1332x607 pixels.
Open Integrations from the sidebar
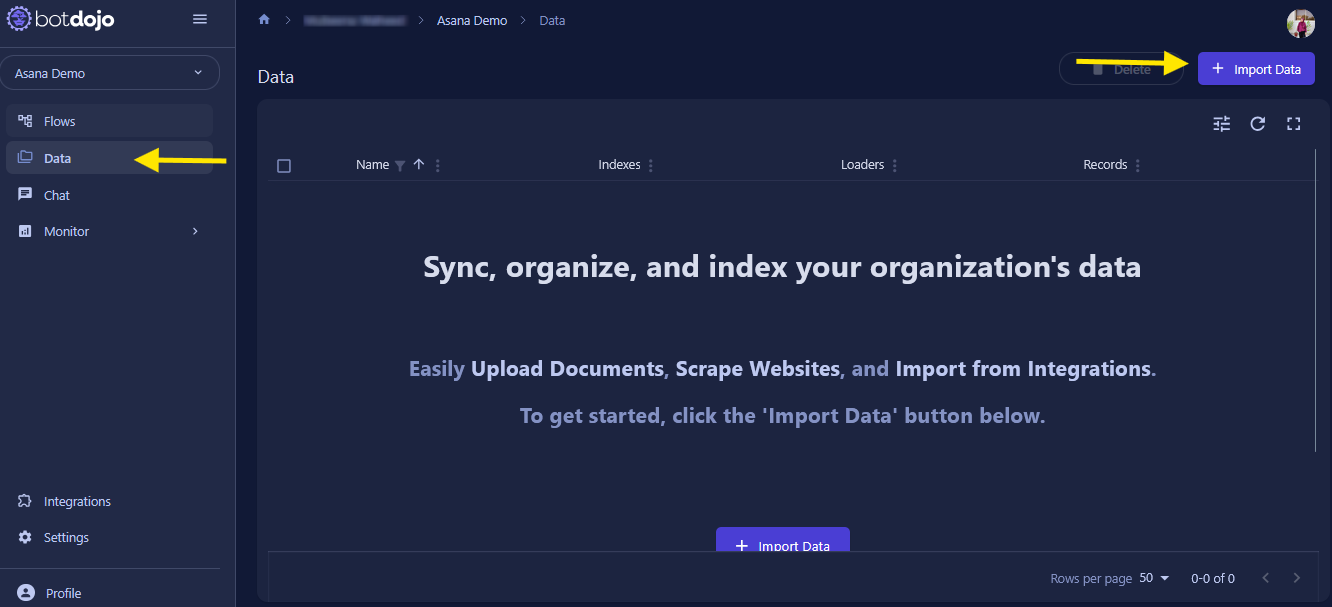tap(77, 501)
